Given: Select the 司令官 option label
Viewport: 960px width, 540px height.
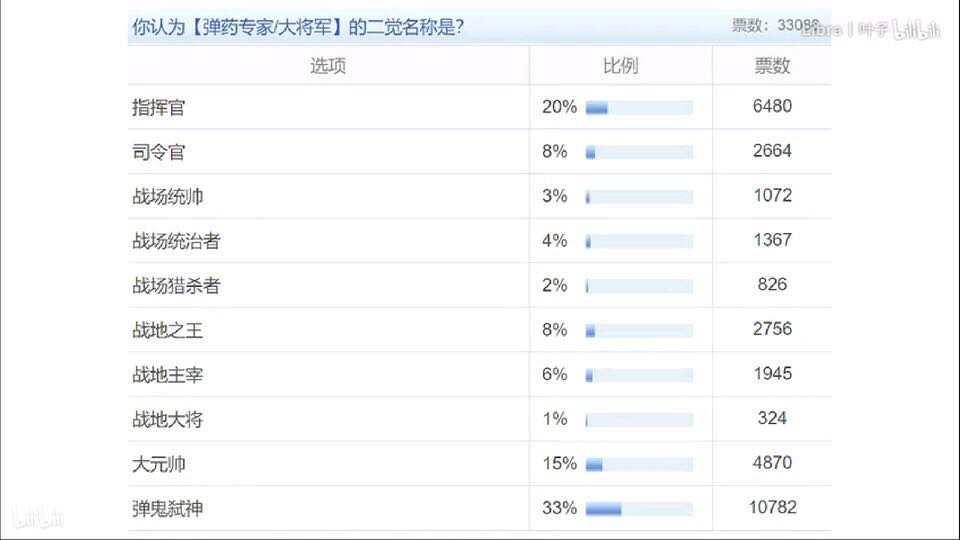Looking at the screenshot, I should click(158, 152).
